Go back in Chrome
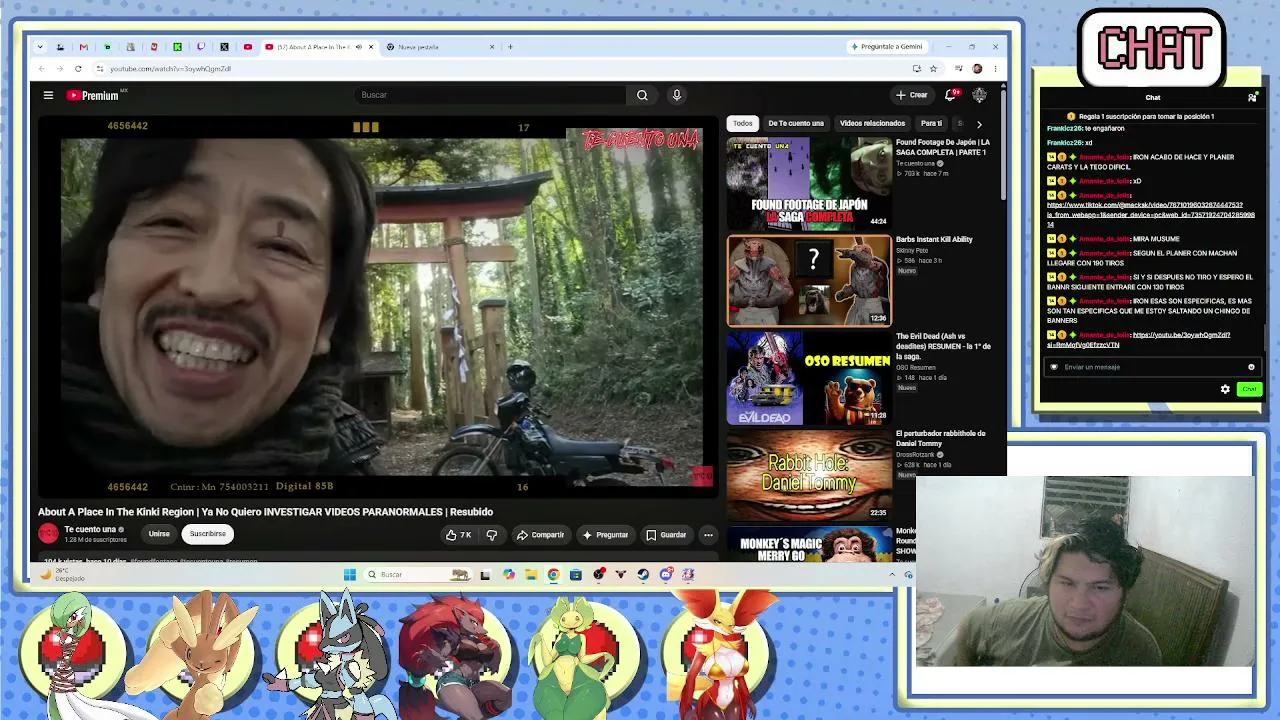 click(41, 69)
